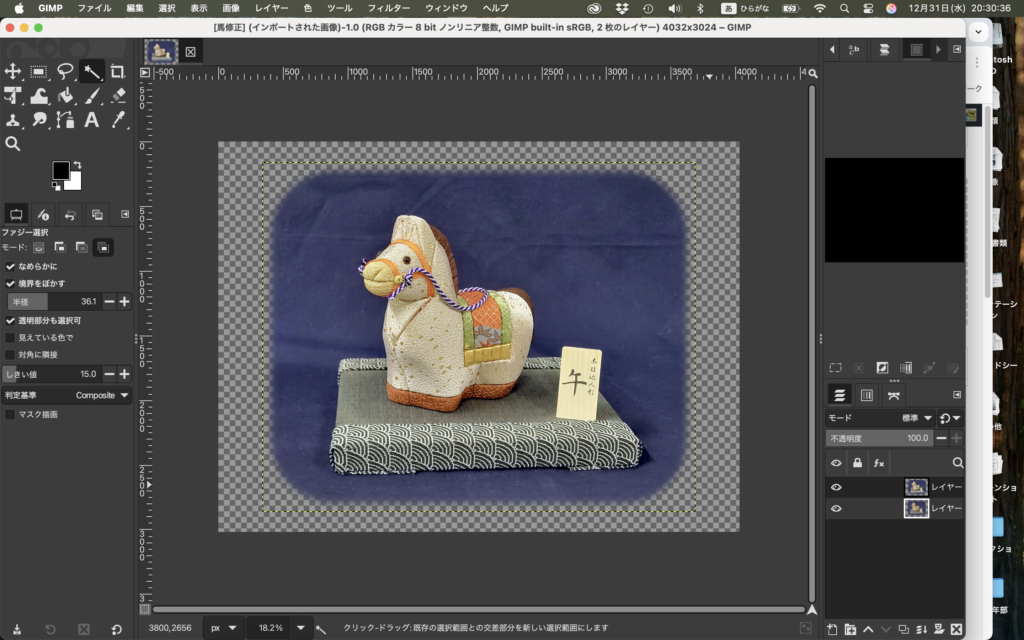Screen dimensions: 1024x640
Task: Create a new layer from layers panel
Action: (833, 629)
